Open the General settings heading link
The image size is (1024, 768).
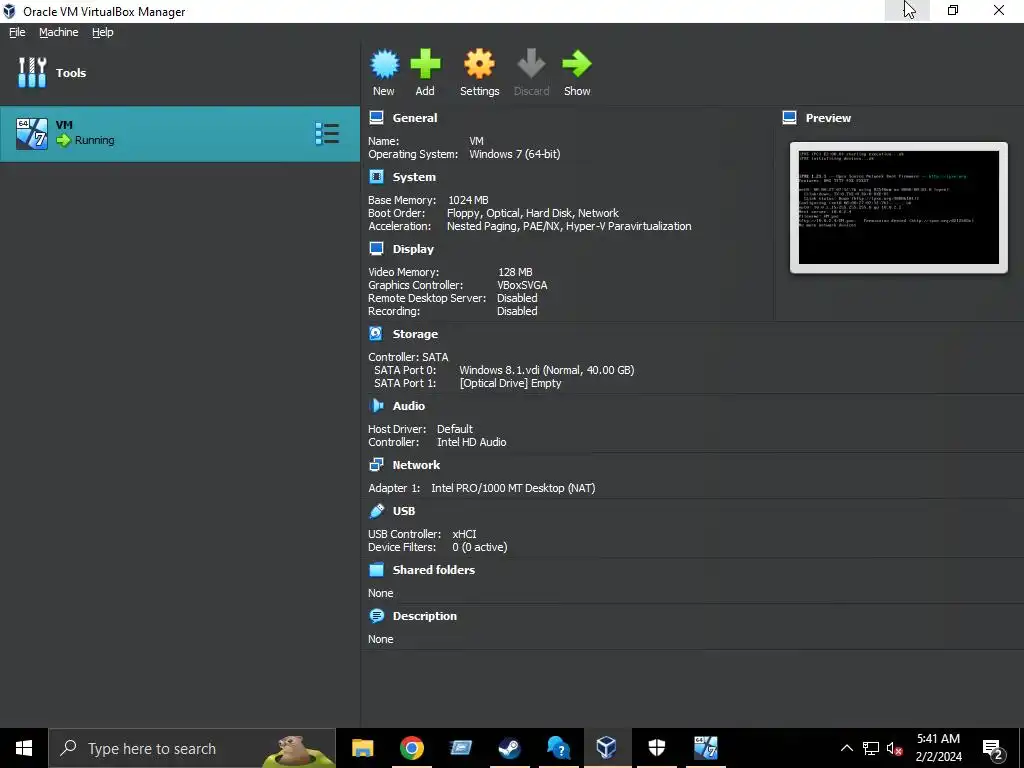tap(415, 118)
